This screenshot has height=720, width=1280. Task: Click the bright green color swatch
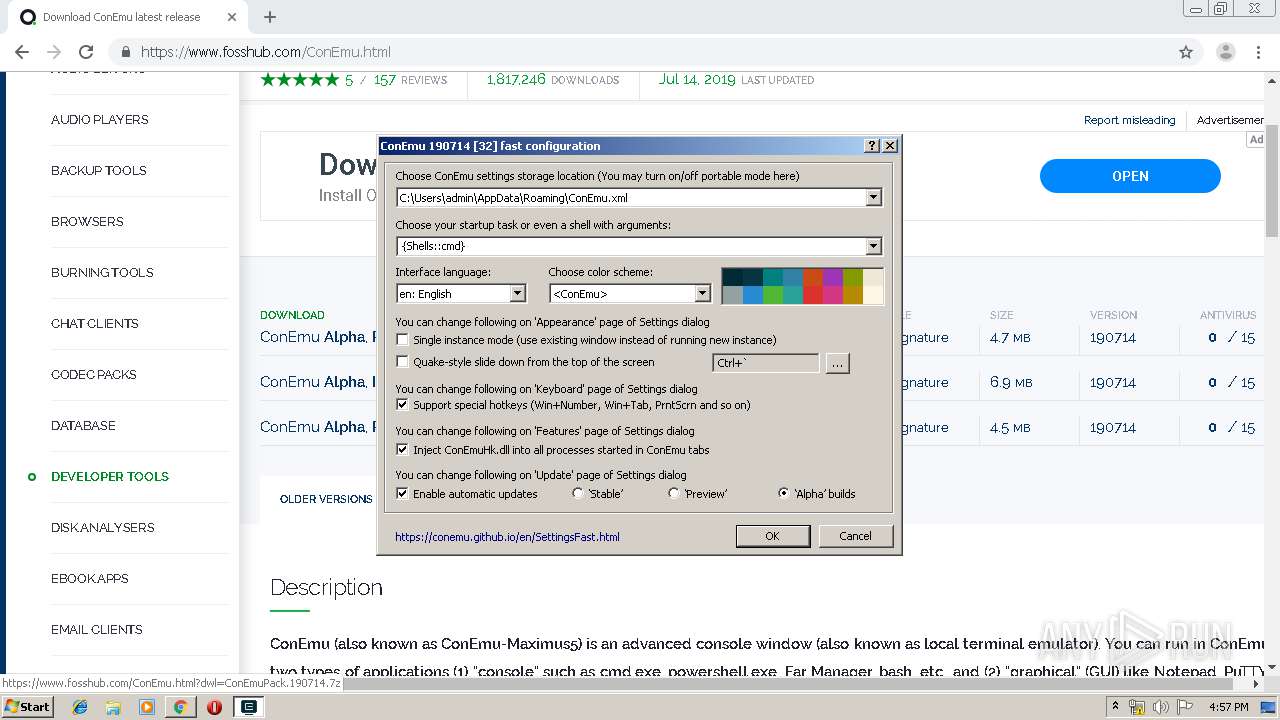772,295
